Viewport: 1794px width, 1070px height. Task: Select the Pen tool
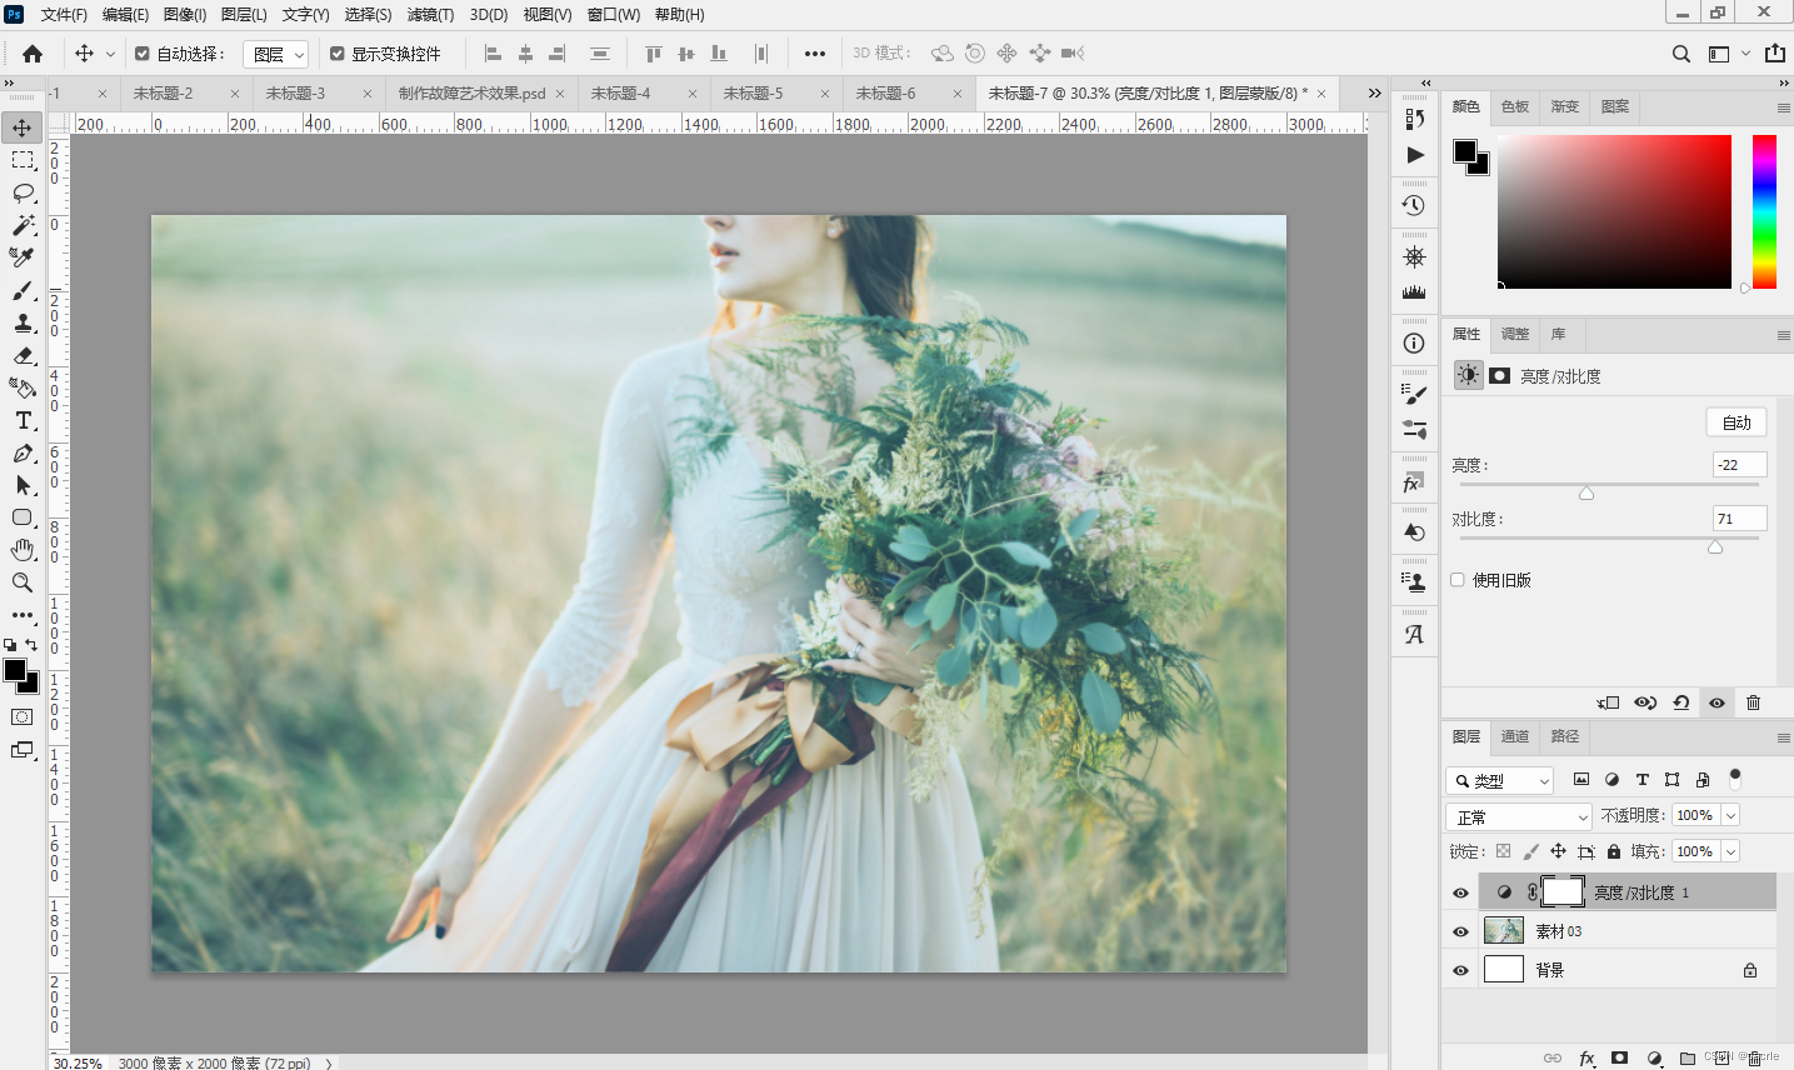coord(22,453)
